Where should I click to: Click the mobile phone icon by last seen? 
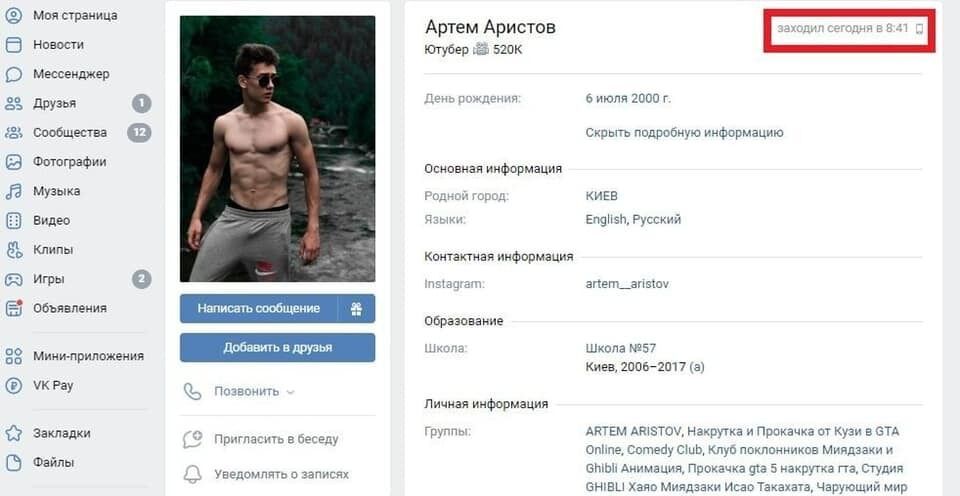tap(919, 28)
